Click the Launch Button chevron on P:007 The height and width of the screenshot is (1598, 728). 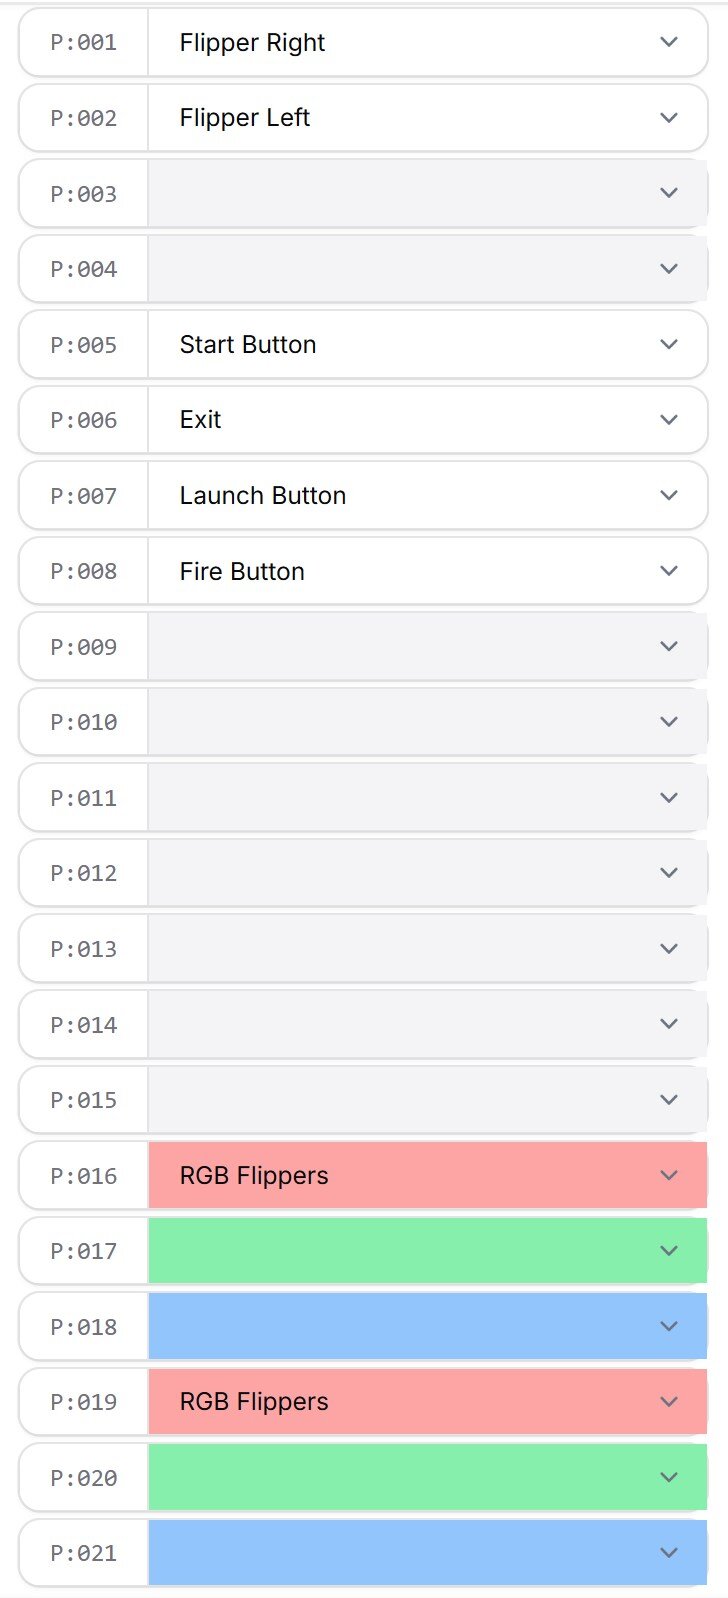[x=669, y=495]
